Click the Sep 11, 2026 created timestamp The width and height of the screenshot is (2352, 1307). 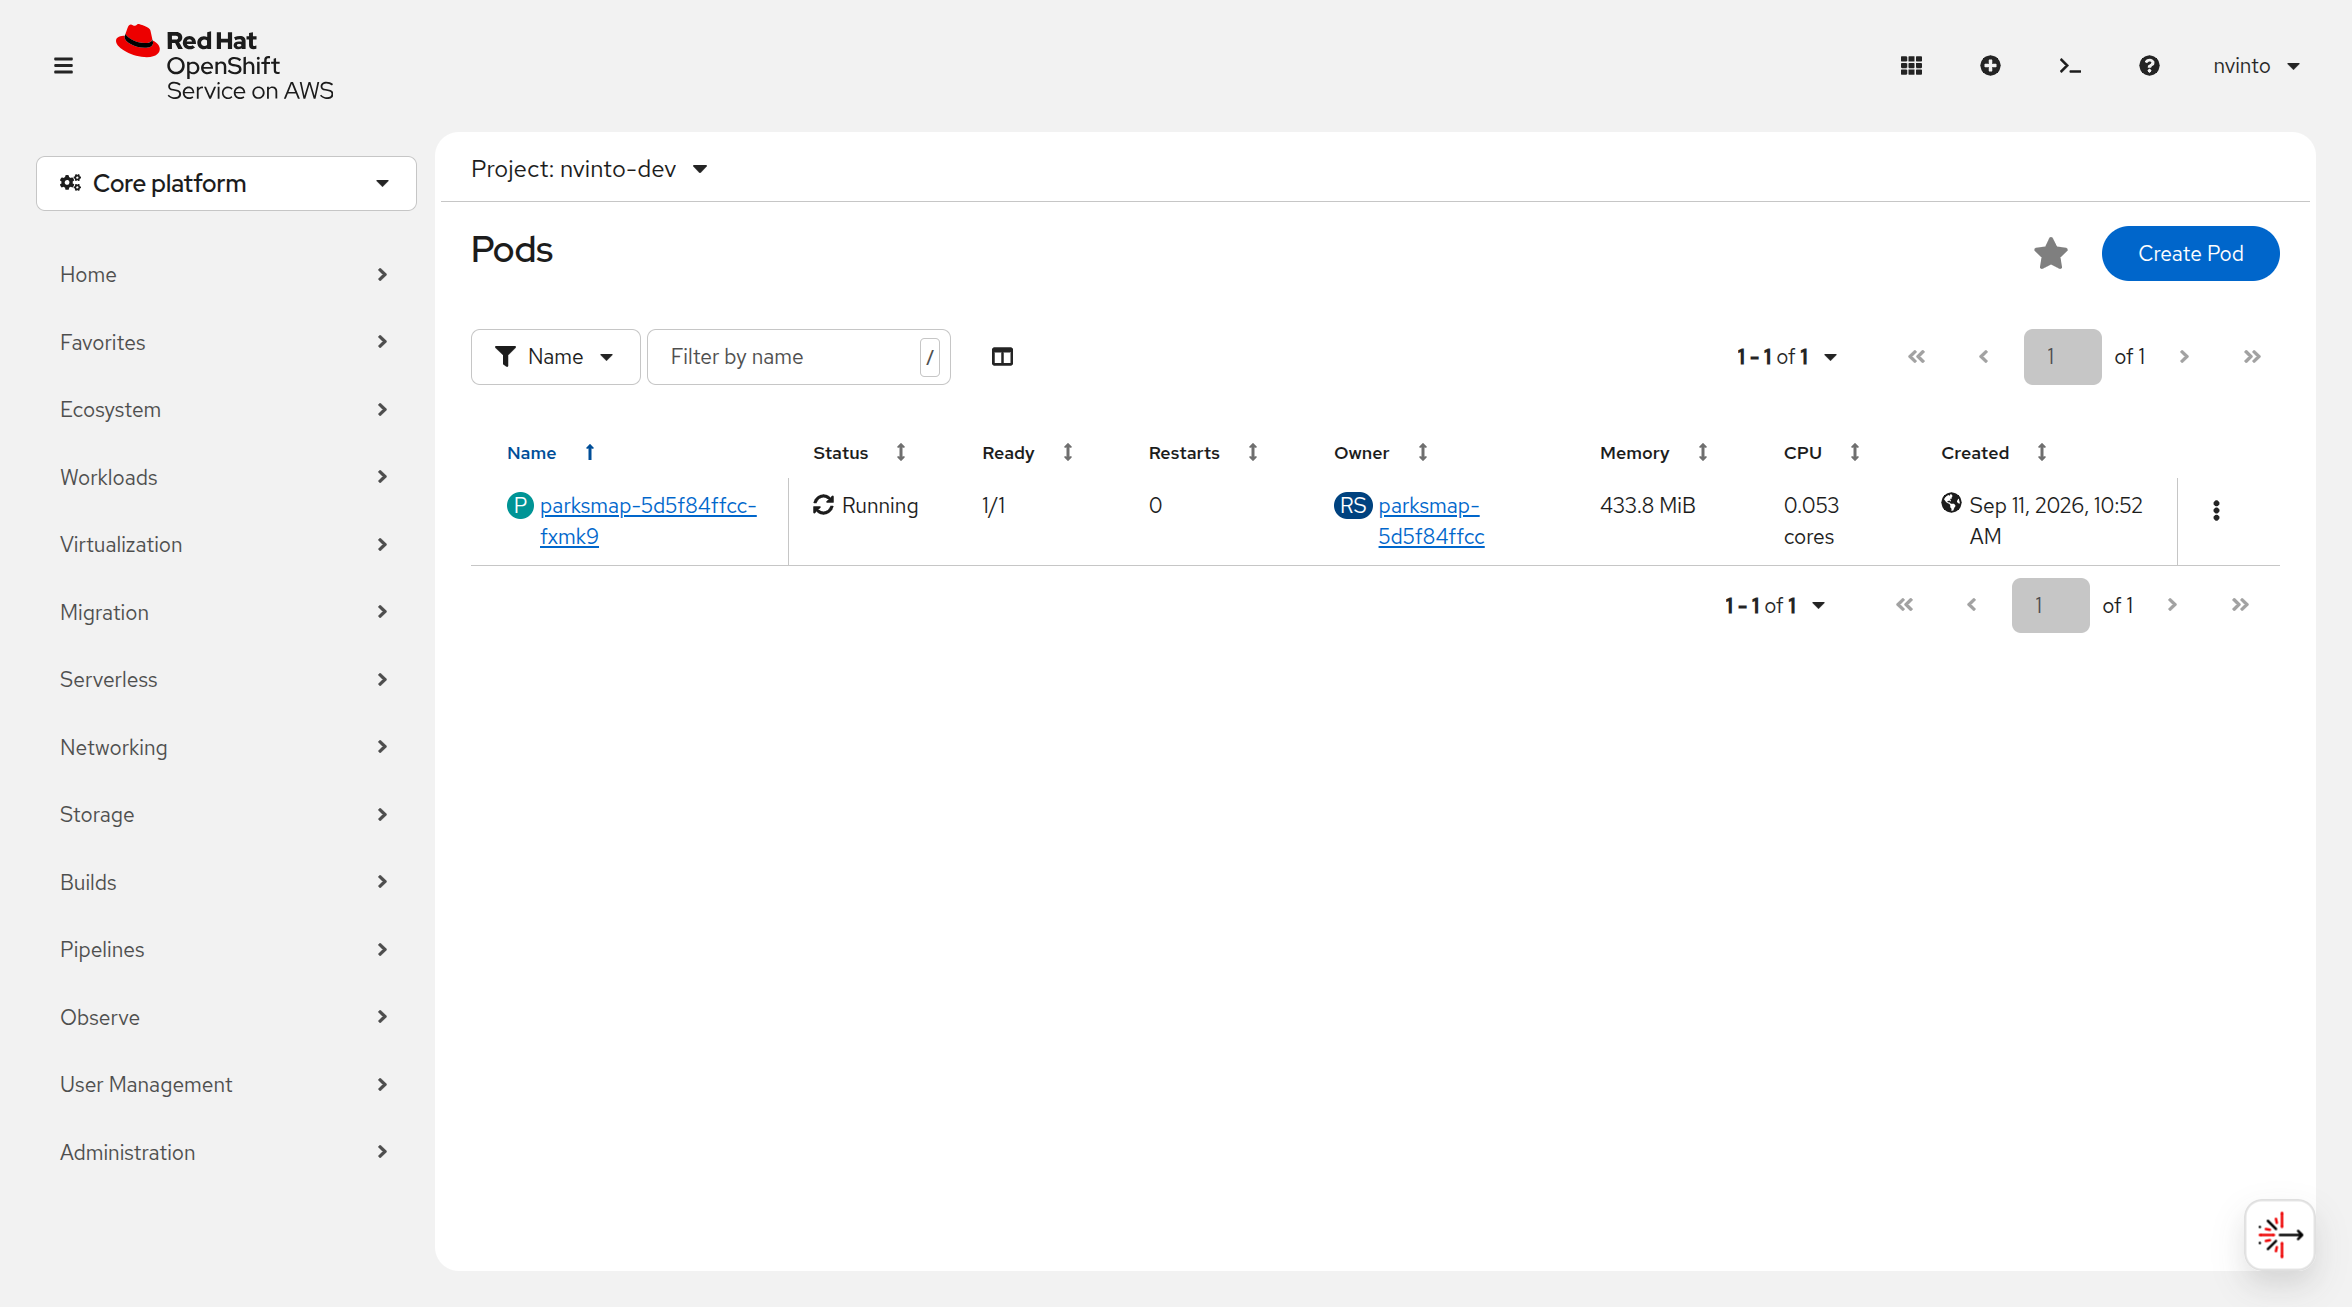[2056, 521]
